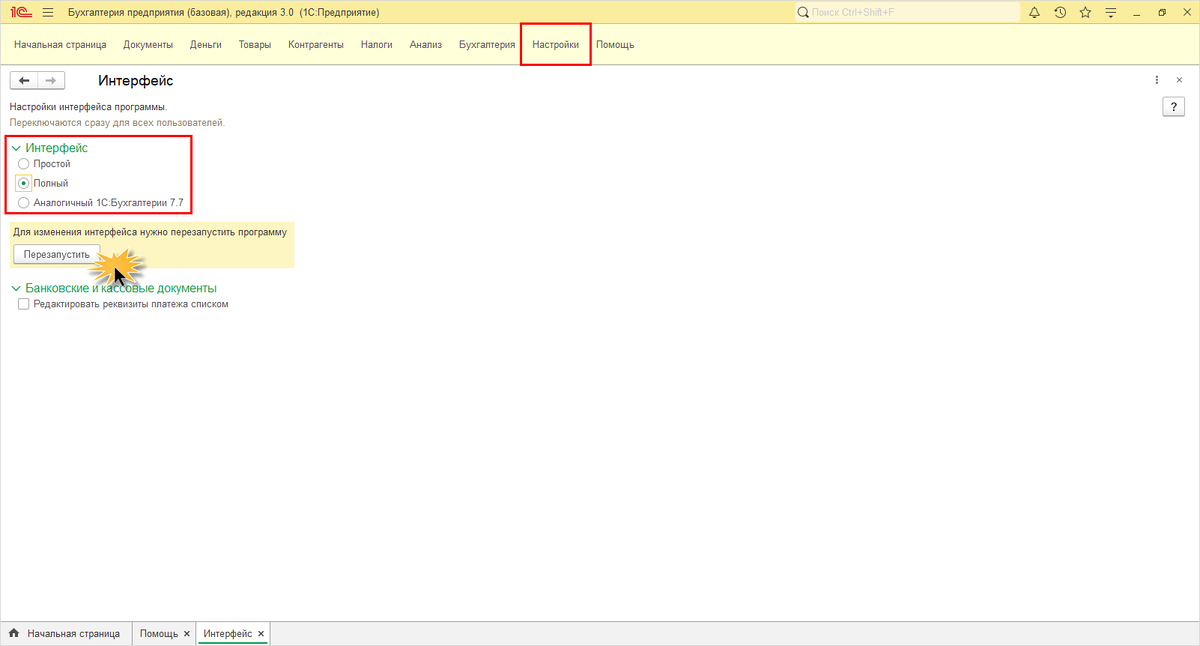Select Аналогичный 1С:Бухгалтерии 7.7 option
Viewport: 1200px width, 646px height.
coord(24,203)
